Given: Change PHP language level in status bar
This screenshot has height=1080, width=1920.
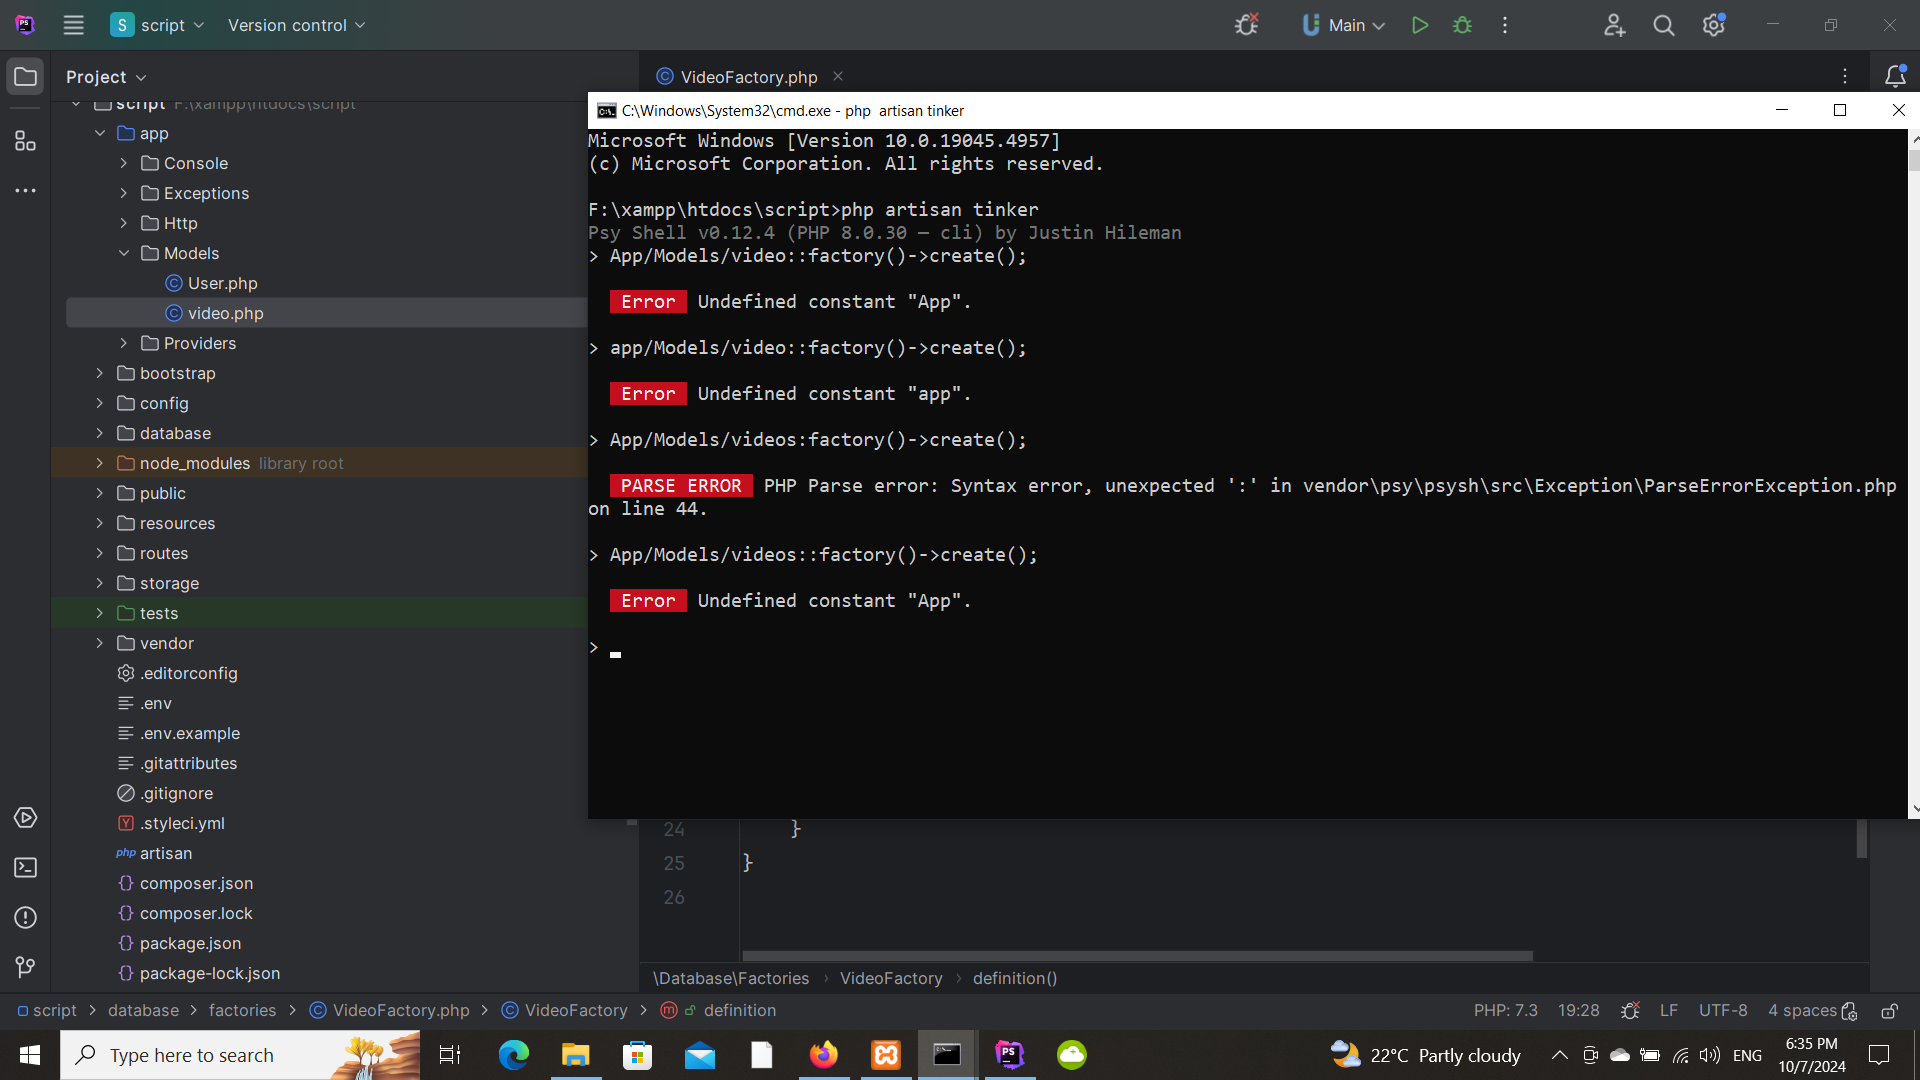Looking at the screenshot, I should (x=1505, y=1010).
